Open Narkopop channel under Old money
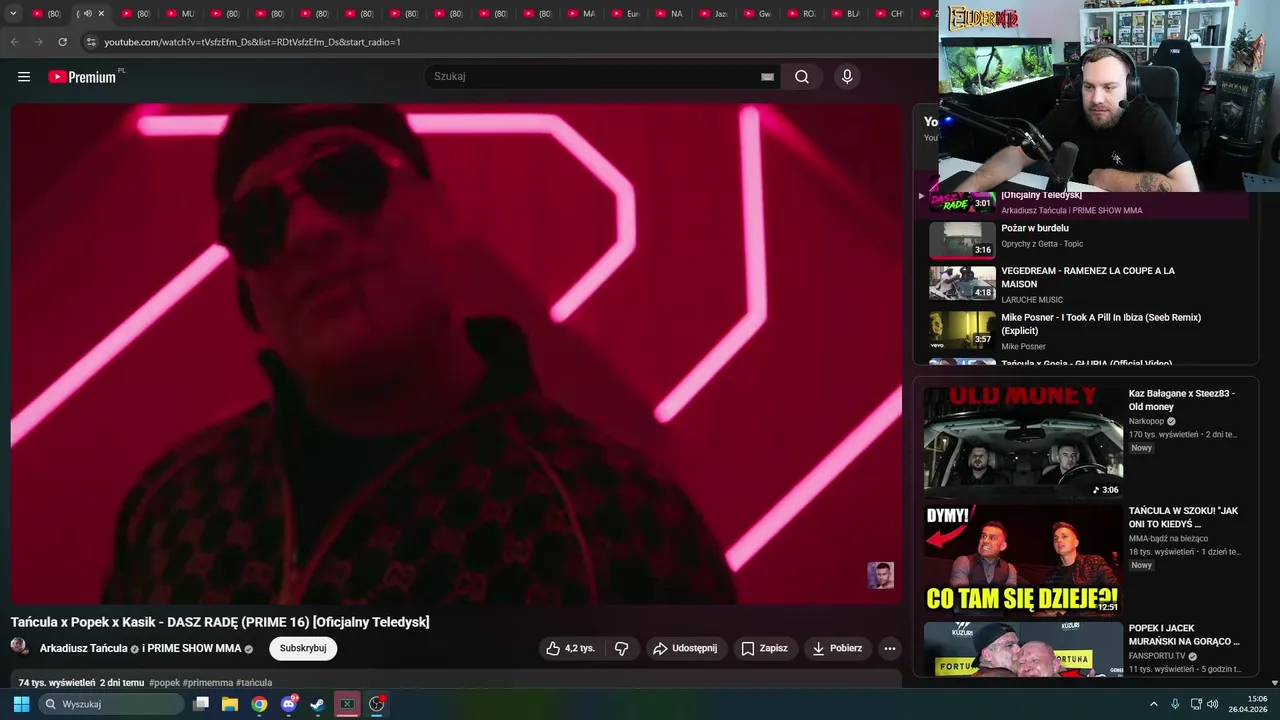 [x=1146, y=421]
